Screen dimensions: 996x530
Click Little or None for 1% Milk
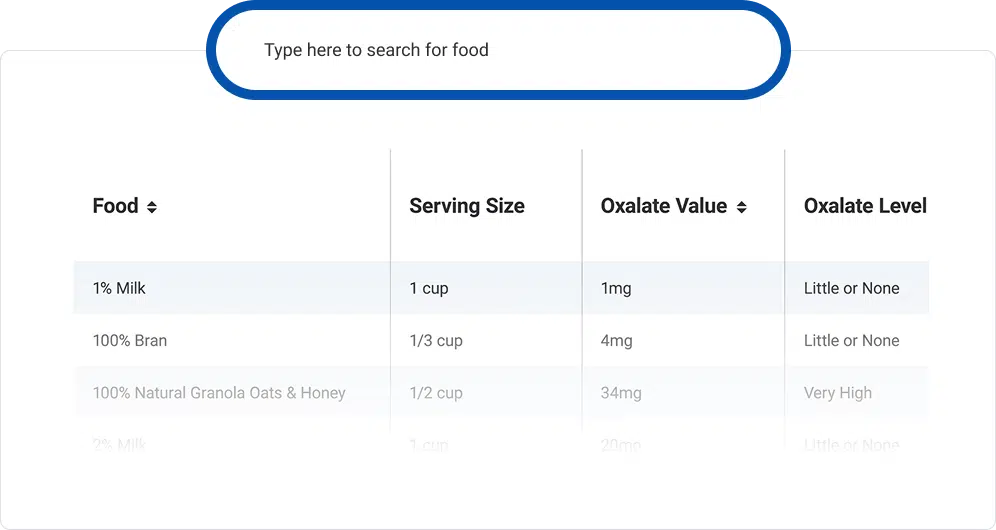(852, 288)
